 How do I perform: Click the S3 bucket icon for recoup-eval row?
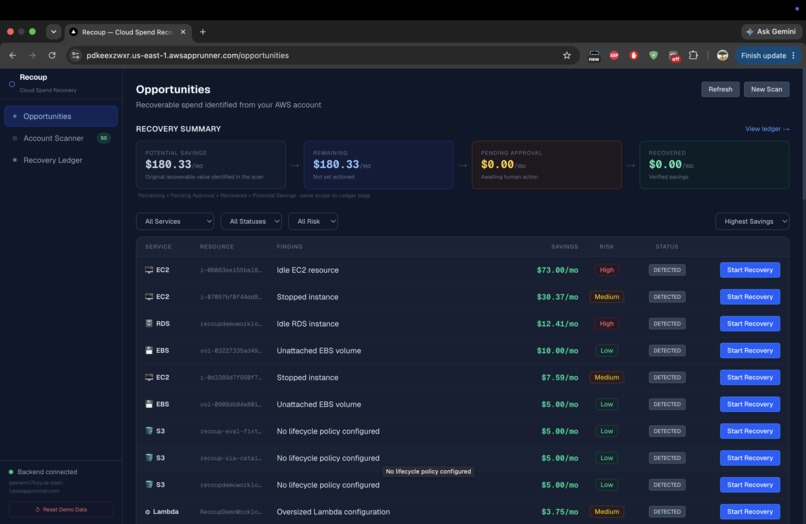(149, 431)
